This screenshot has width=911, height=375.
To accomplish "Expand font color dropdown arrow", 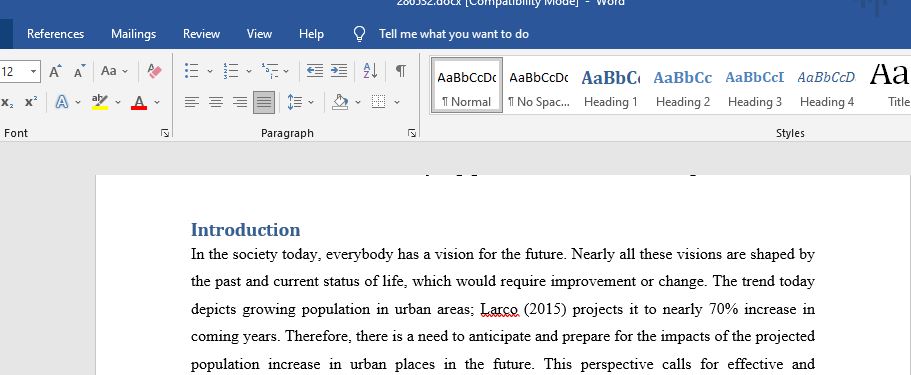I will (157, 103).
